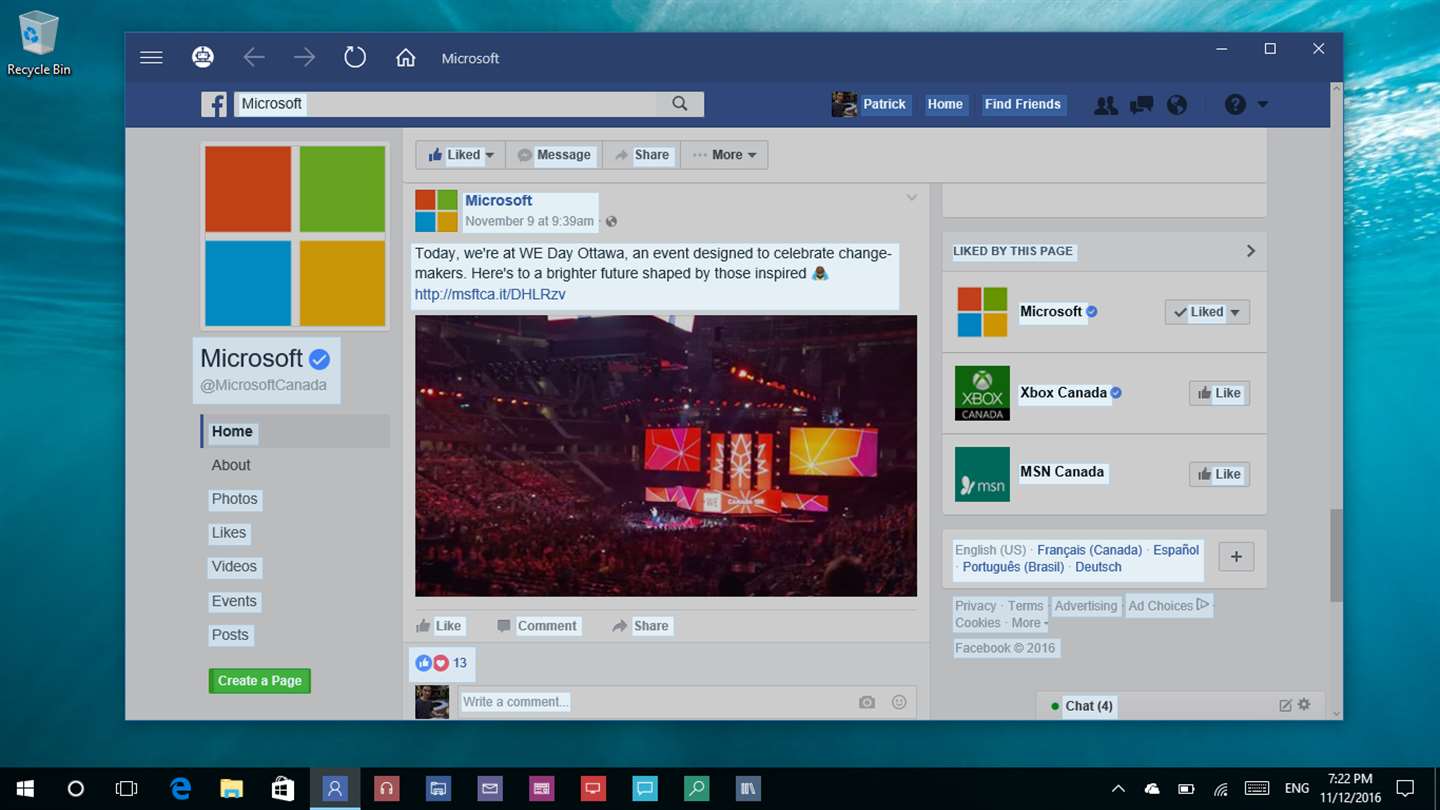Click Comment under the post
The image size is (1440, 810).
pyautogui.click(x=537, y=626)
